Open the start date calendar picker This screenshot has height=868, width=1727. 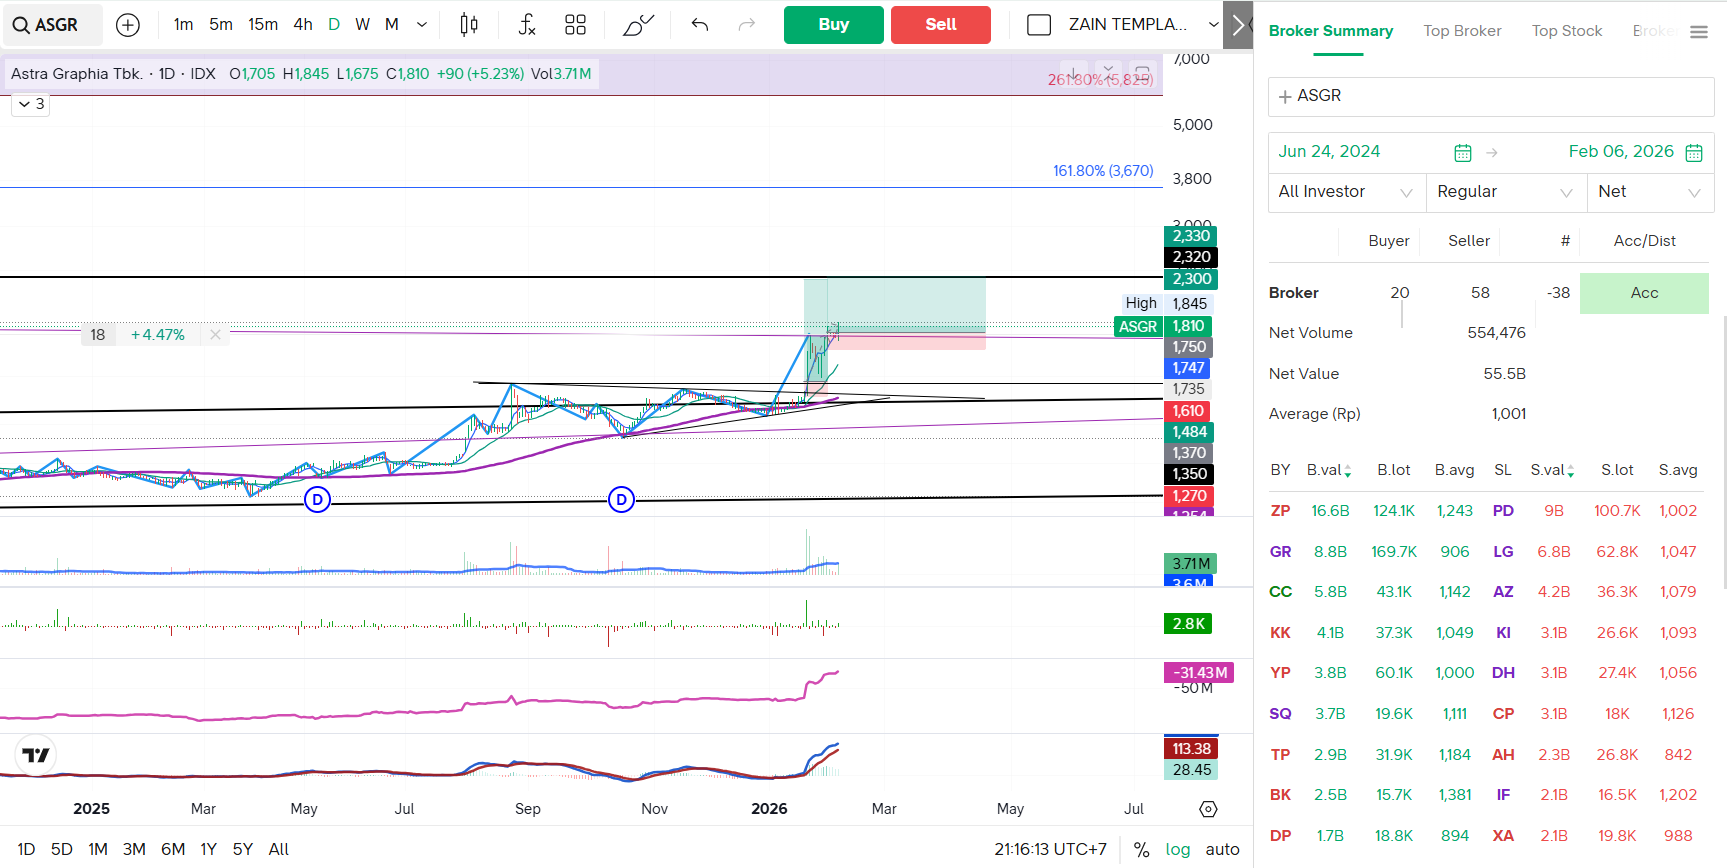click(1463, 152)
